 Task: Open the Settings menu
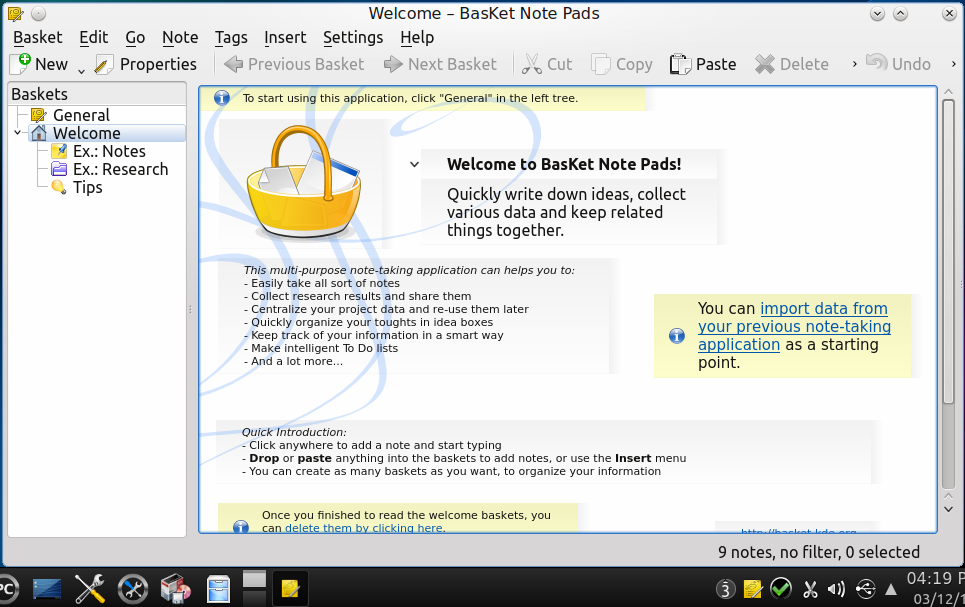(x=353, y=38)
